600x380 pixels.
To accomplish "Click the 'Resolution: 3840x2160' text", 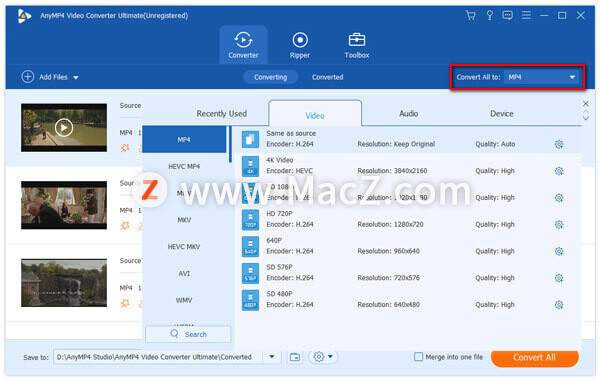I will tap(392, 171).
